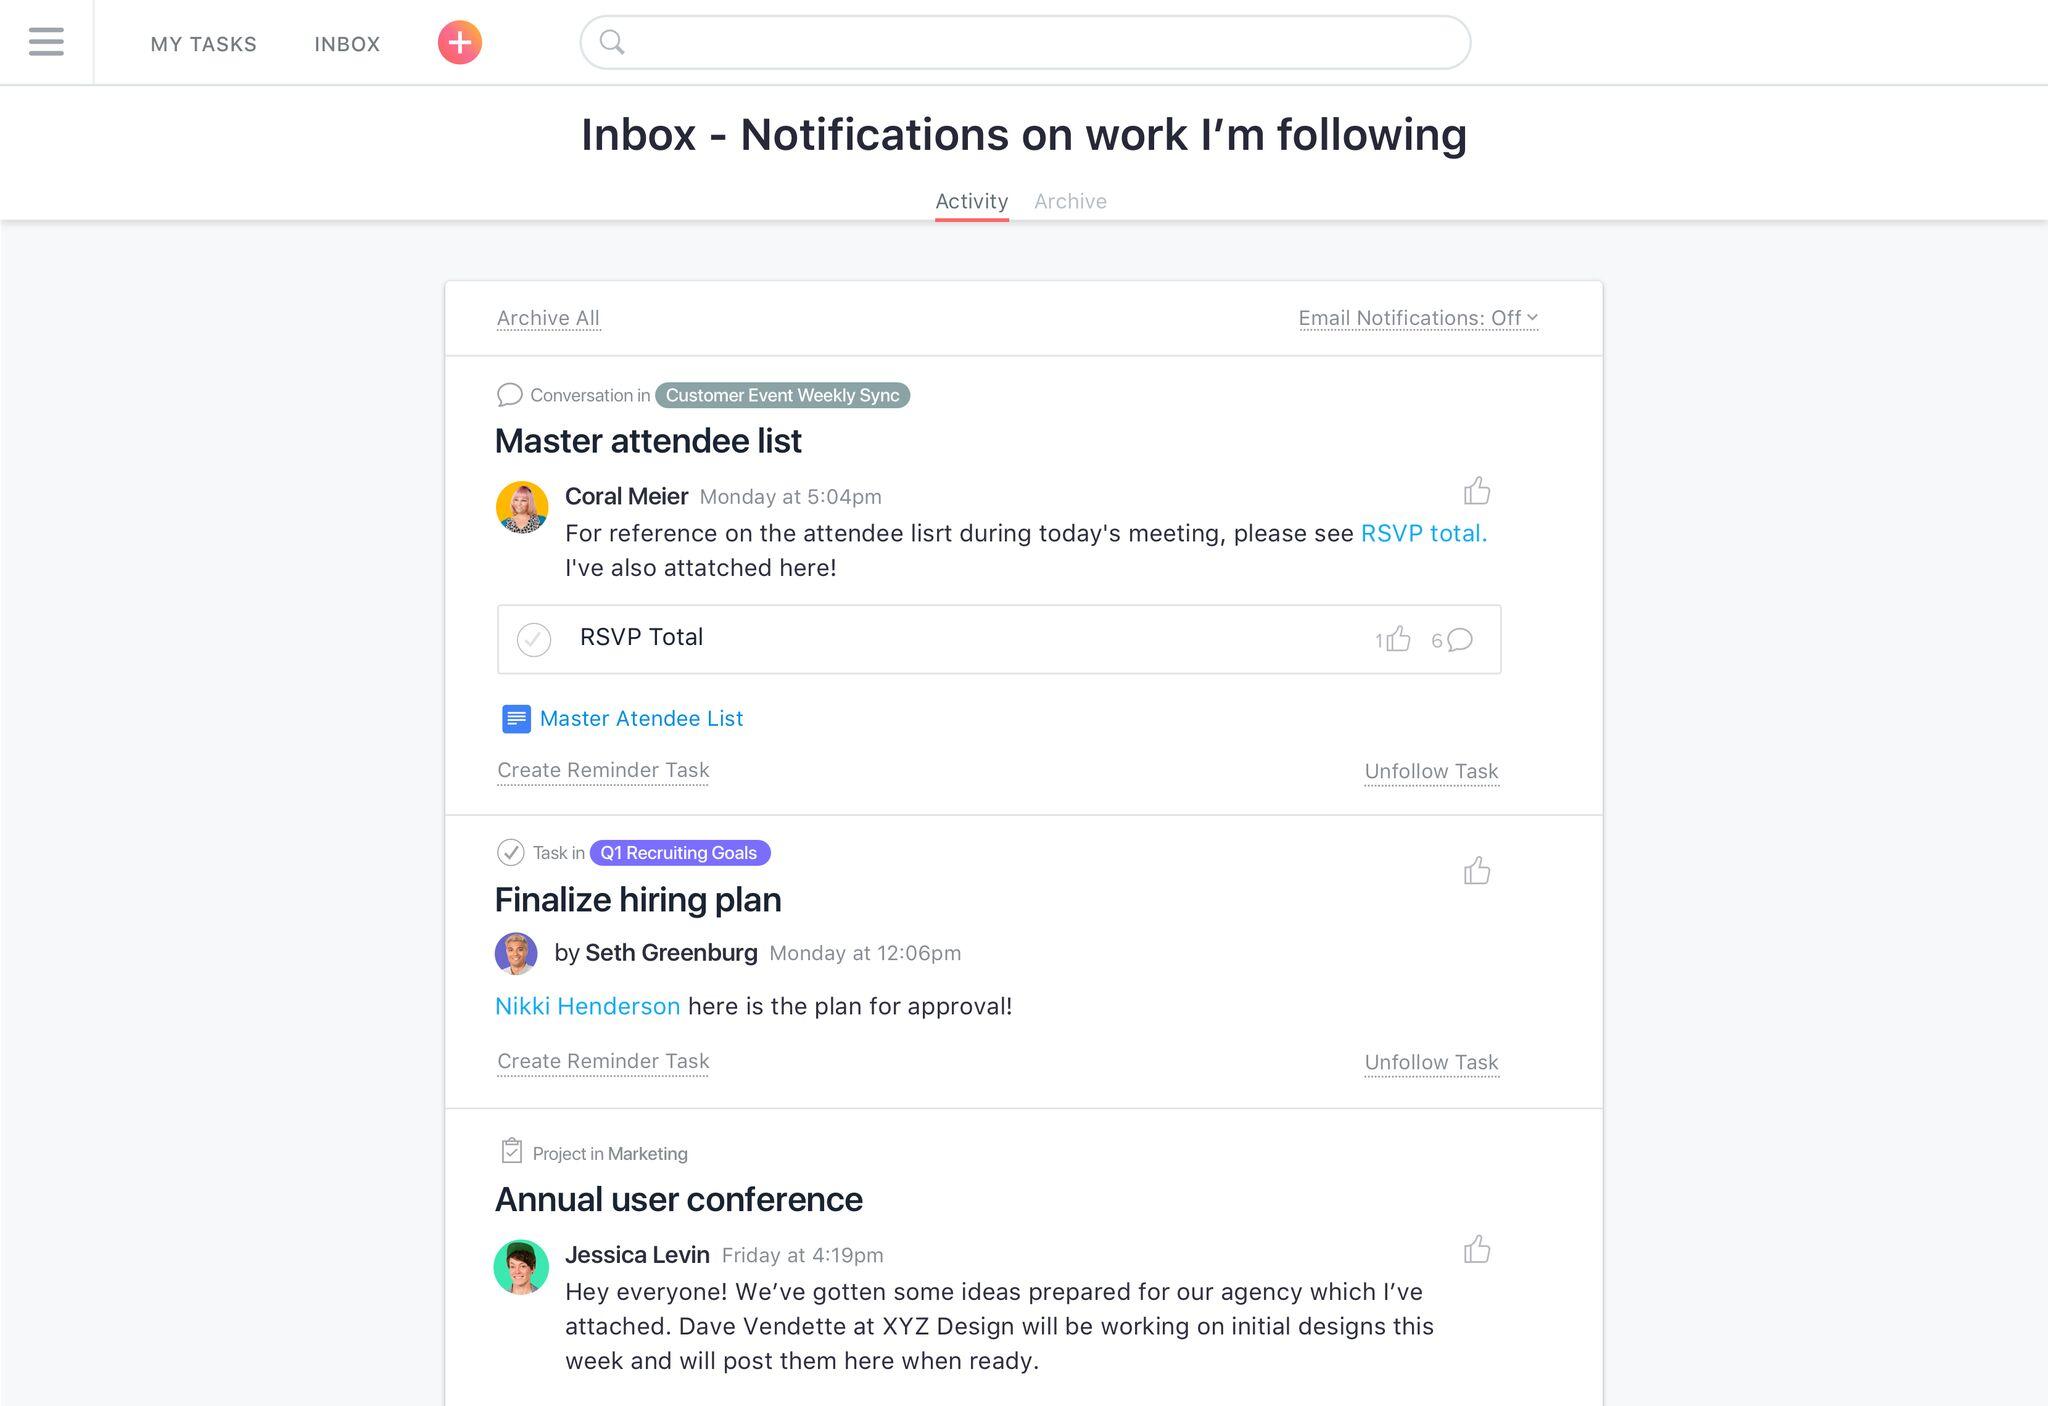
Task: Click the thumbs up icon on Annual user conference
Action: pos(1475,1249)
